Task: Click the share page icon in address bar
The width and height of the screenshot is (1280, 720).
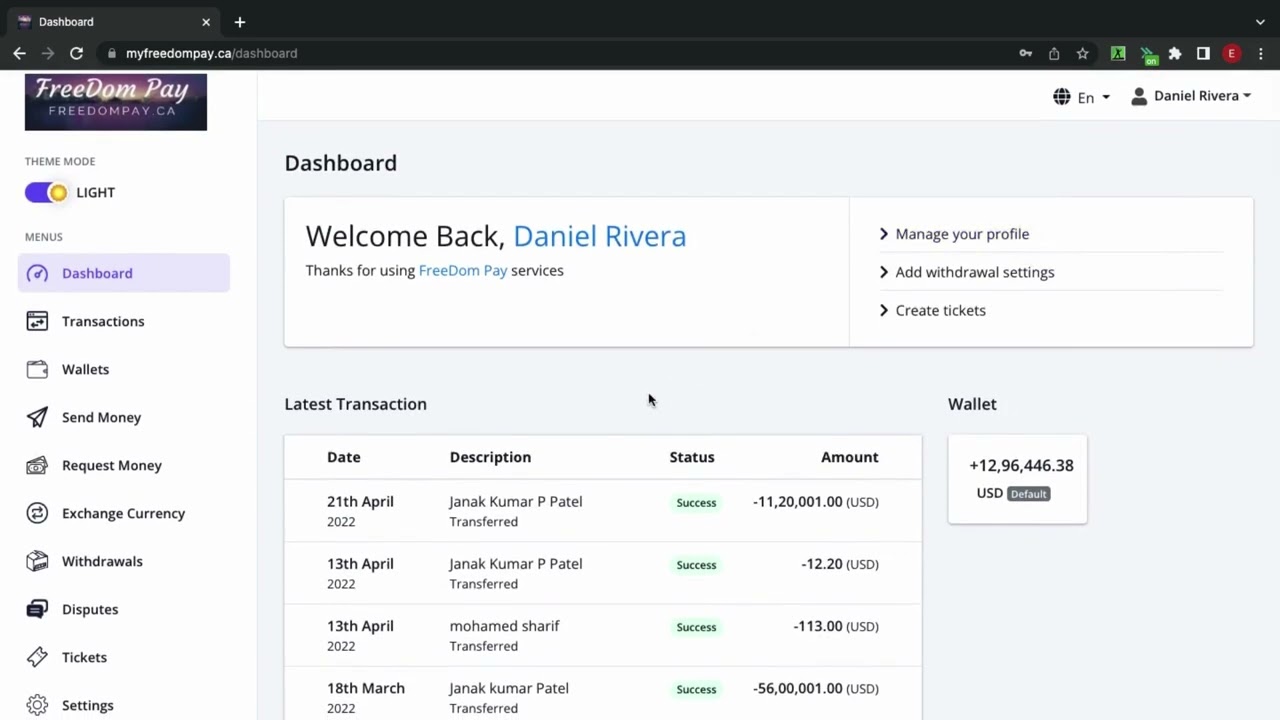Action: 1054,53
